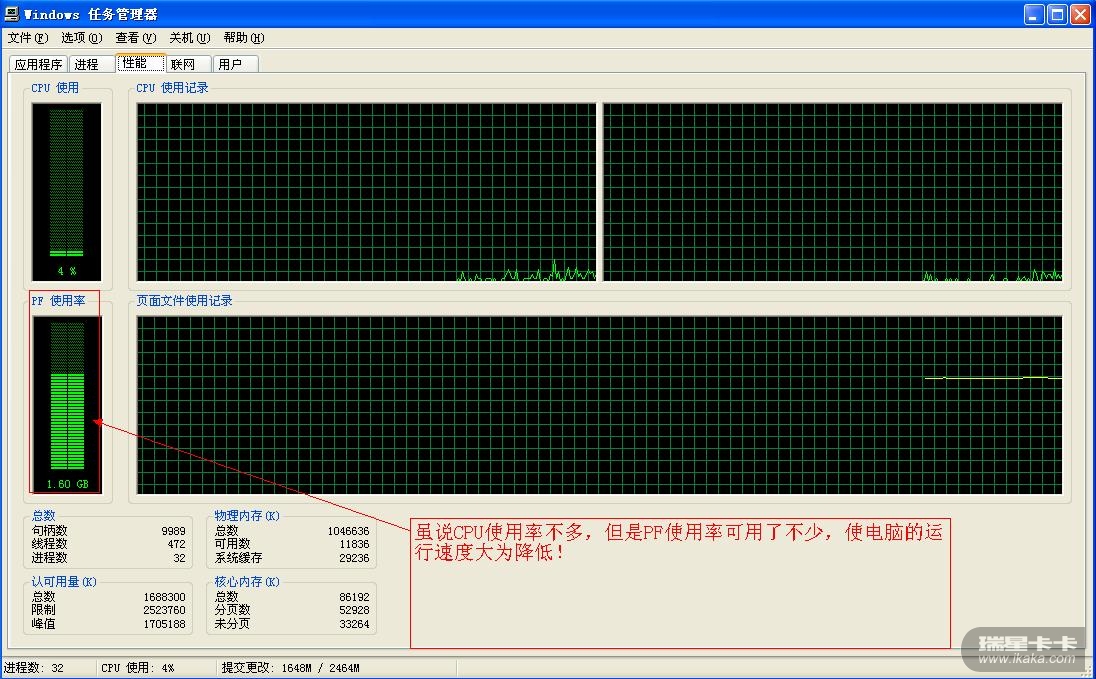Click the 分页数 value 52928
This screenshot has width=1096, height=679.
[x=354, y=610]
